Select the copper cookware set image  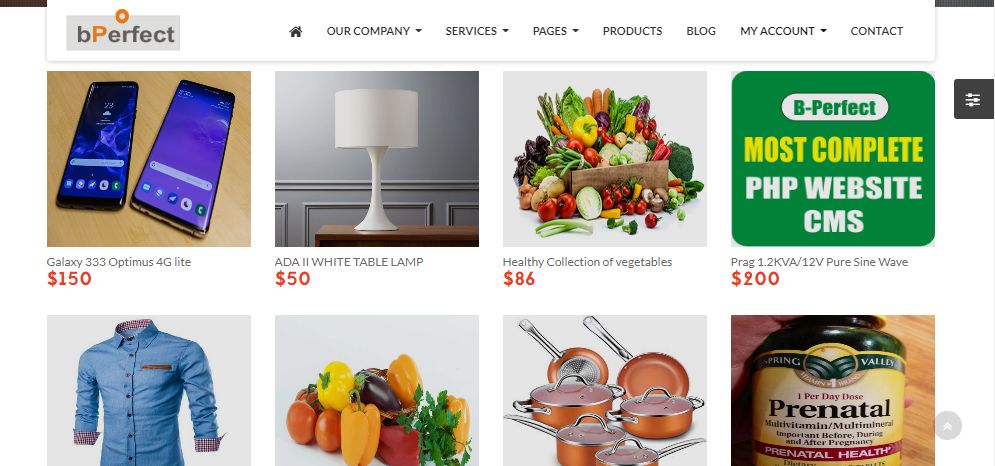[605, 390]
